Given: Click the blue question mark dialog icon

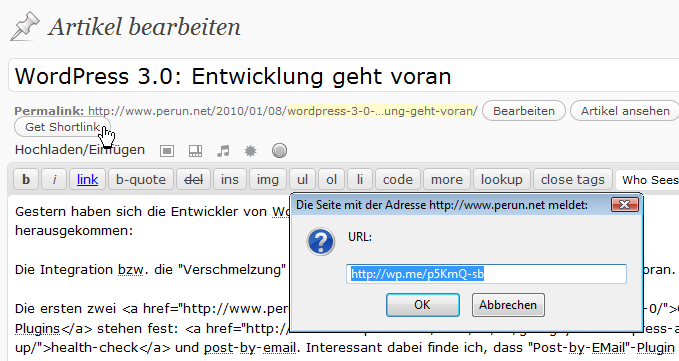Looking at the screenshot, I should (x=320, y=242).
